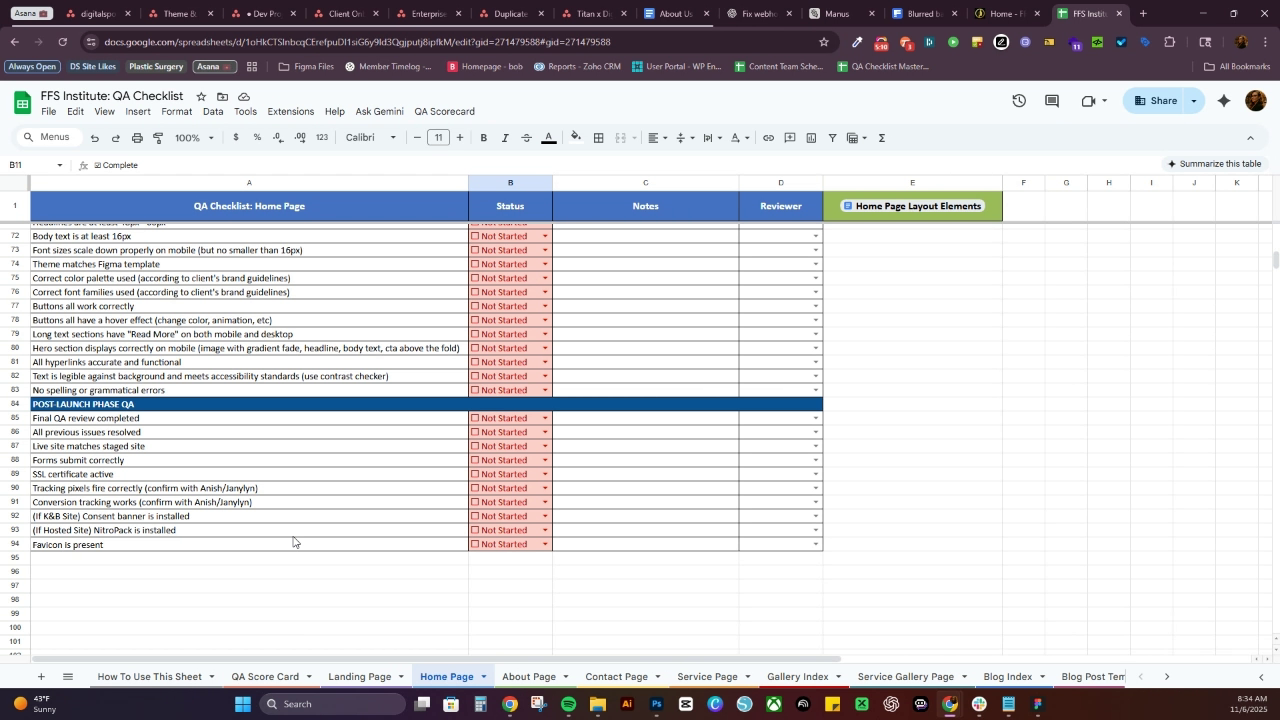Switch to QA Score Card sheet tab
The image size is (1280, 720).
point(265,677)
